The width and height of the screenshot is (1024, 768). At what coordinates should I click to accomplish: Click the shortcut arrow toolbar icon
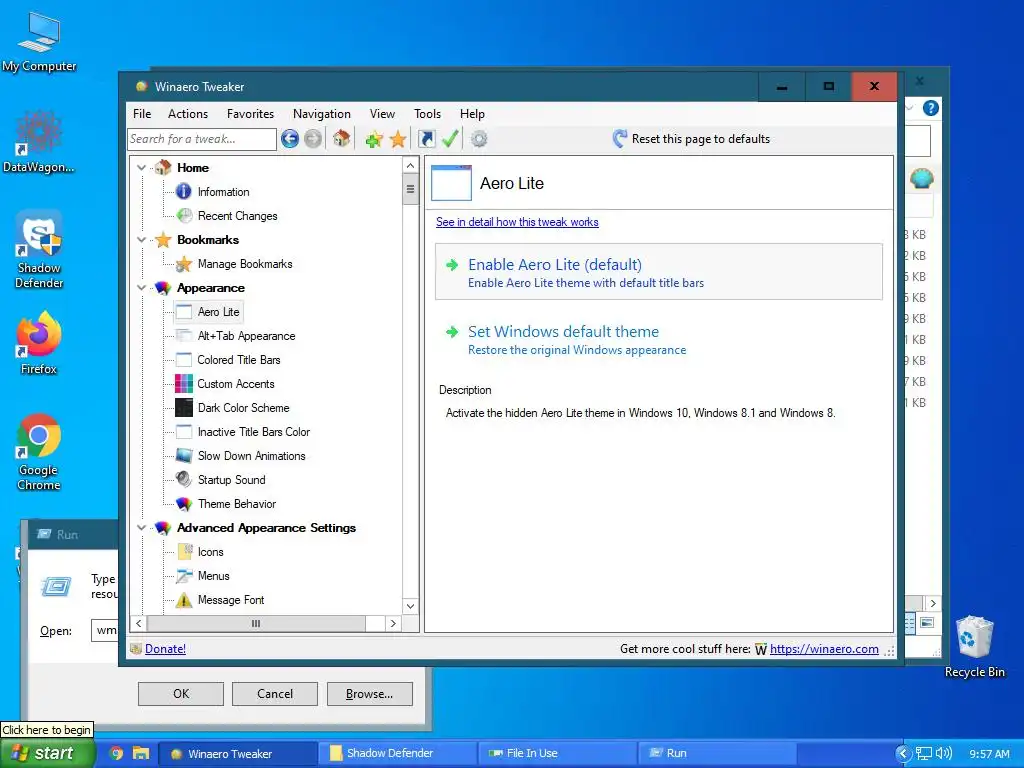tap(426, 138)
